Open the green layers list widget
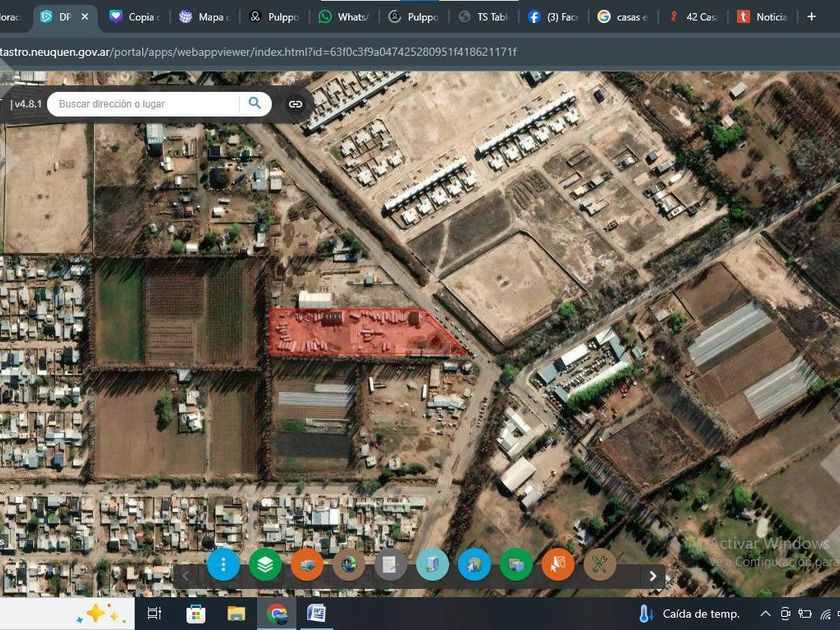This screenshot has width=840, height=630. (265, 564)
